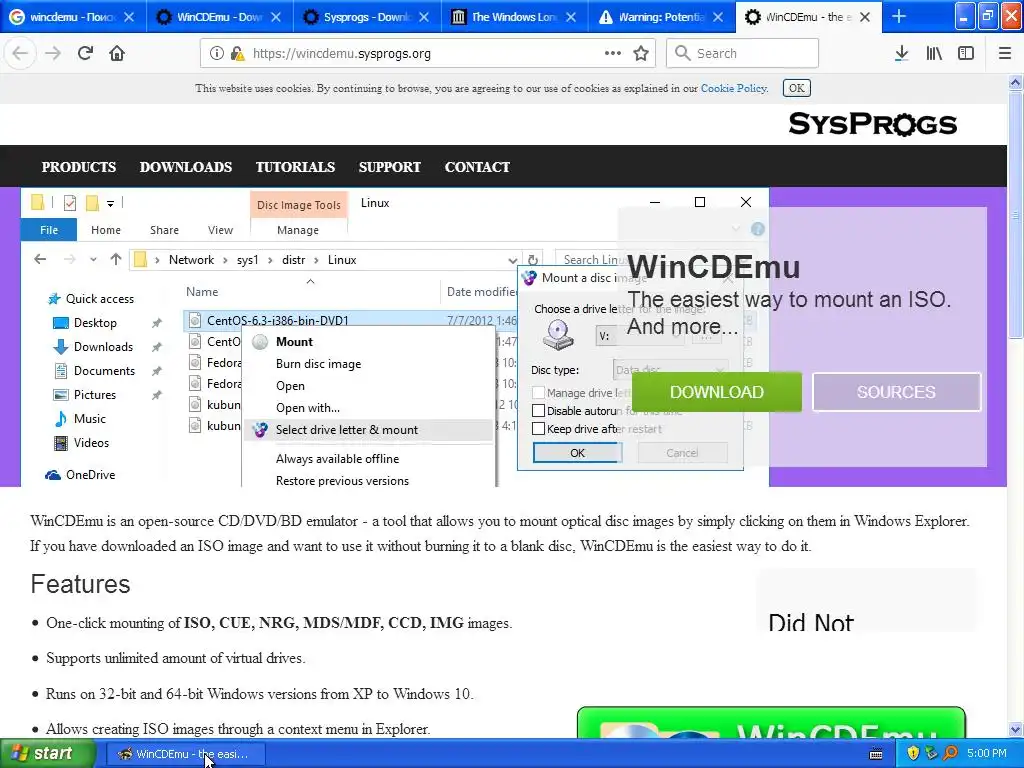Reload the current page
Image resolution: width=1024 pixels, height=768 pixels.
pos(85,53)
